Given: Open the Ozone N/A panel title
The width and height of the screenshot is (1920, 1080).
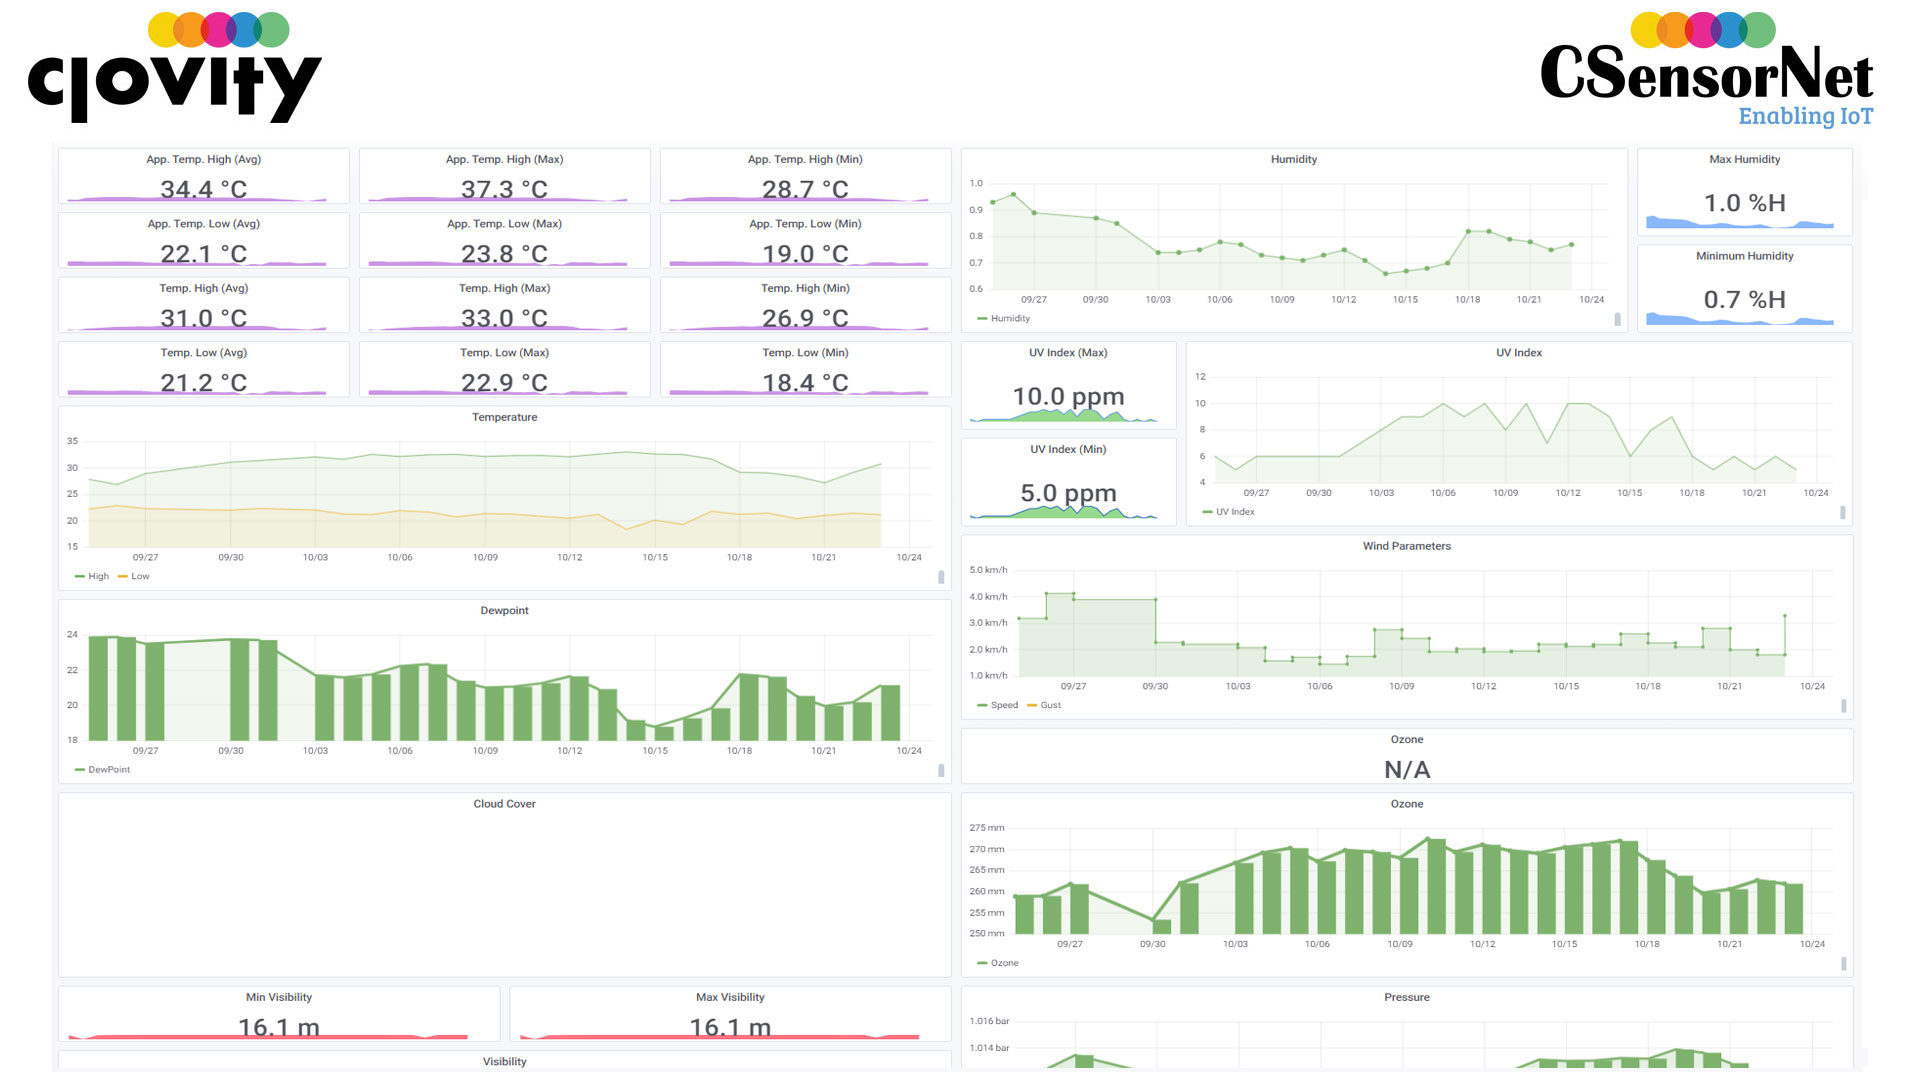Looking at the screenshot, I should tap(1407, 739).
